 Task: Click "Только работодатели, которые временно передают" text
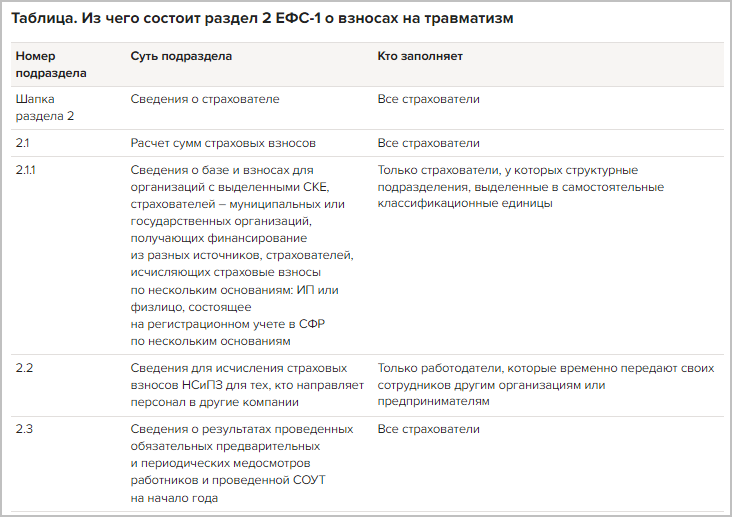(x=545, y=368)
